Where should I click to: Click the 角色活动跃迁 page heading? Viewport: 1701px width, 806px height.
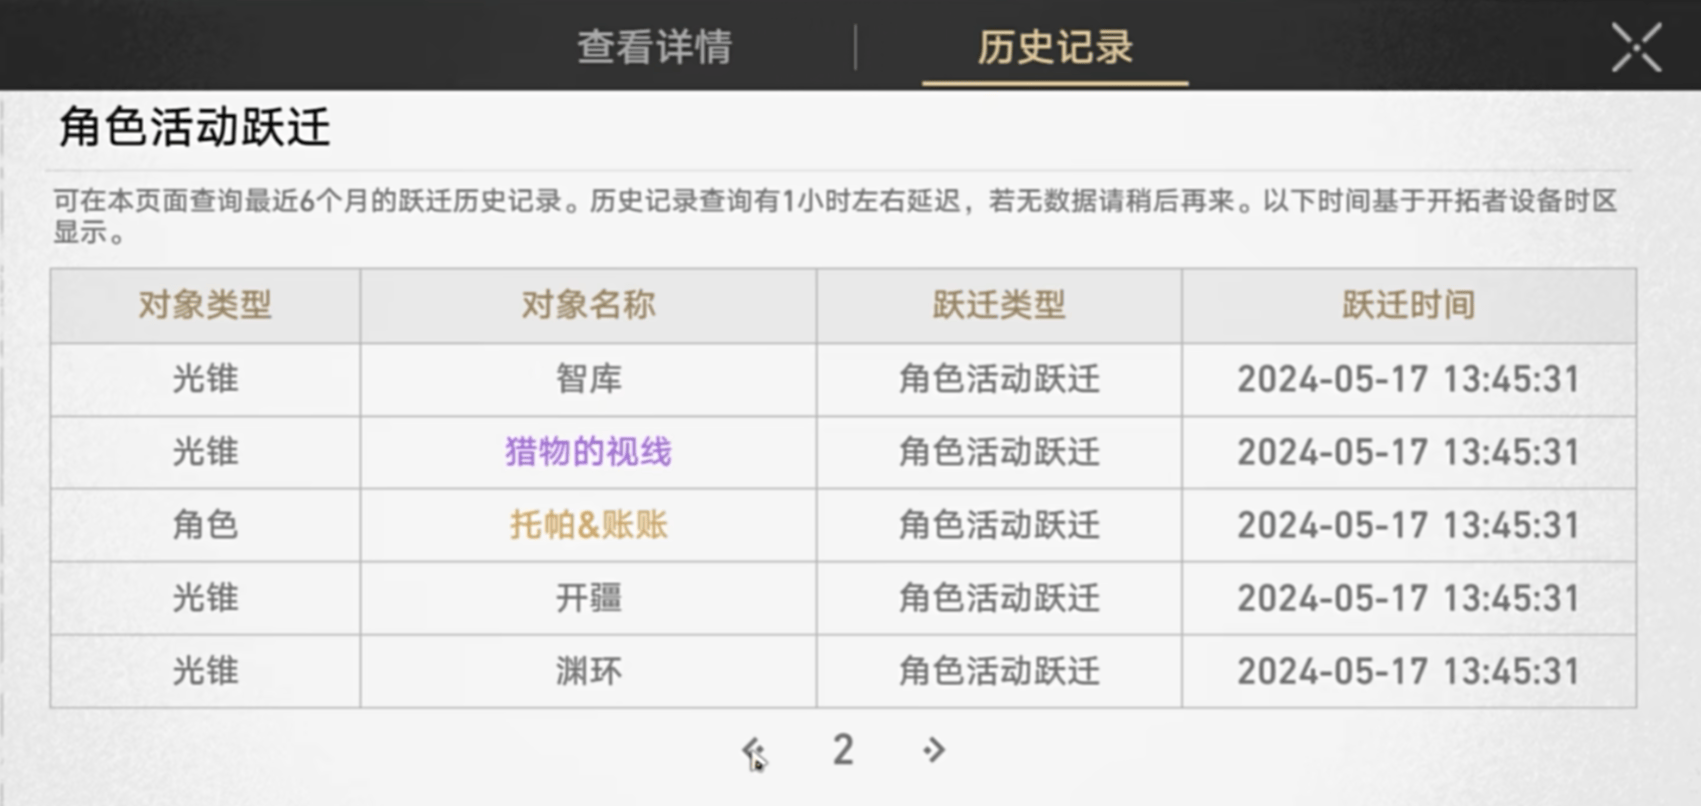[x=194, y=128]
